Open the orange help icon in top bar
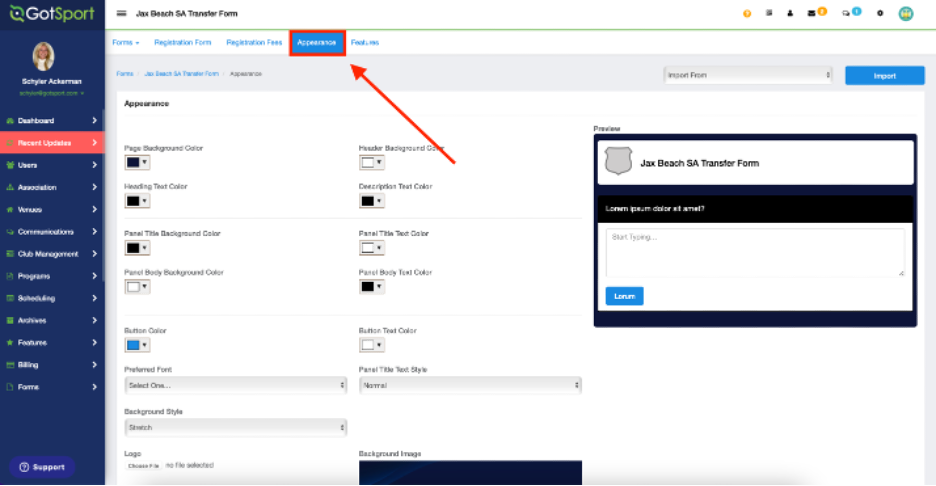The height and width of the screenshot is (486, 936). [x=747, y=13]
